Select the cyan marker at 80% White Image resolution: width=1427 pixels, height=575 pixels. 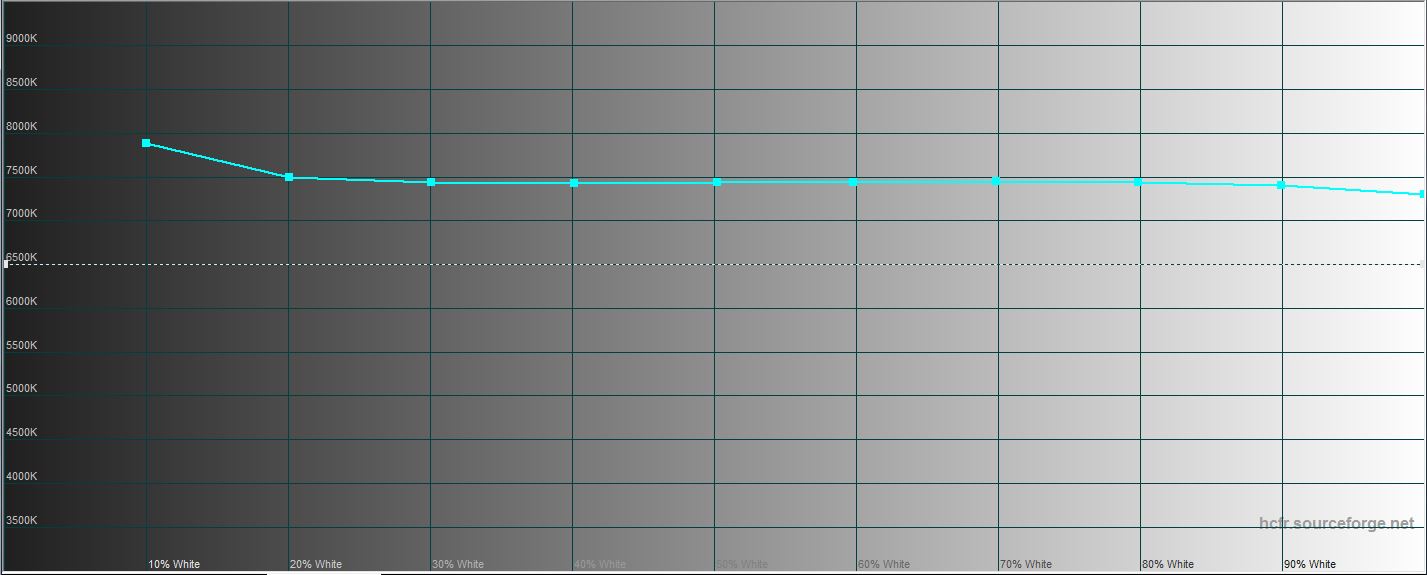tap(1138, 182)
